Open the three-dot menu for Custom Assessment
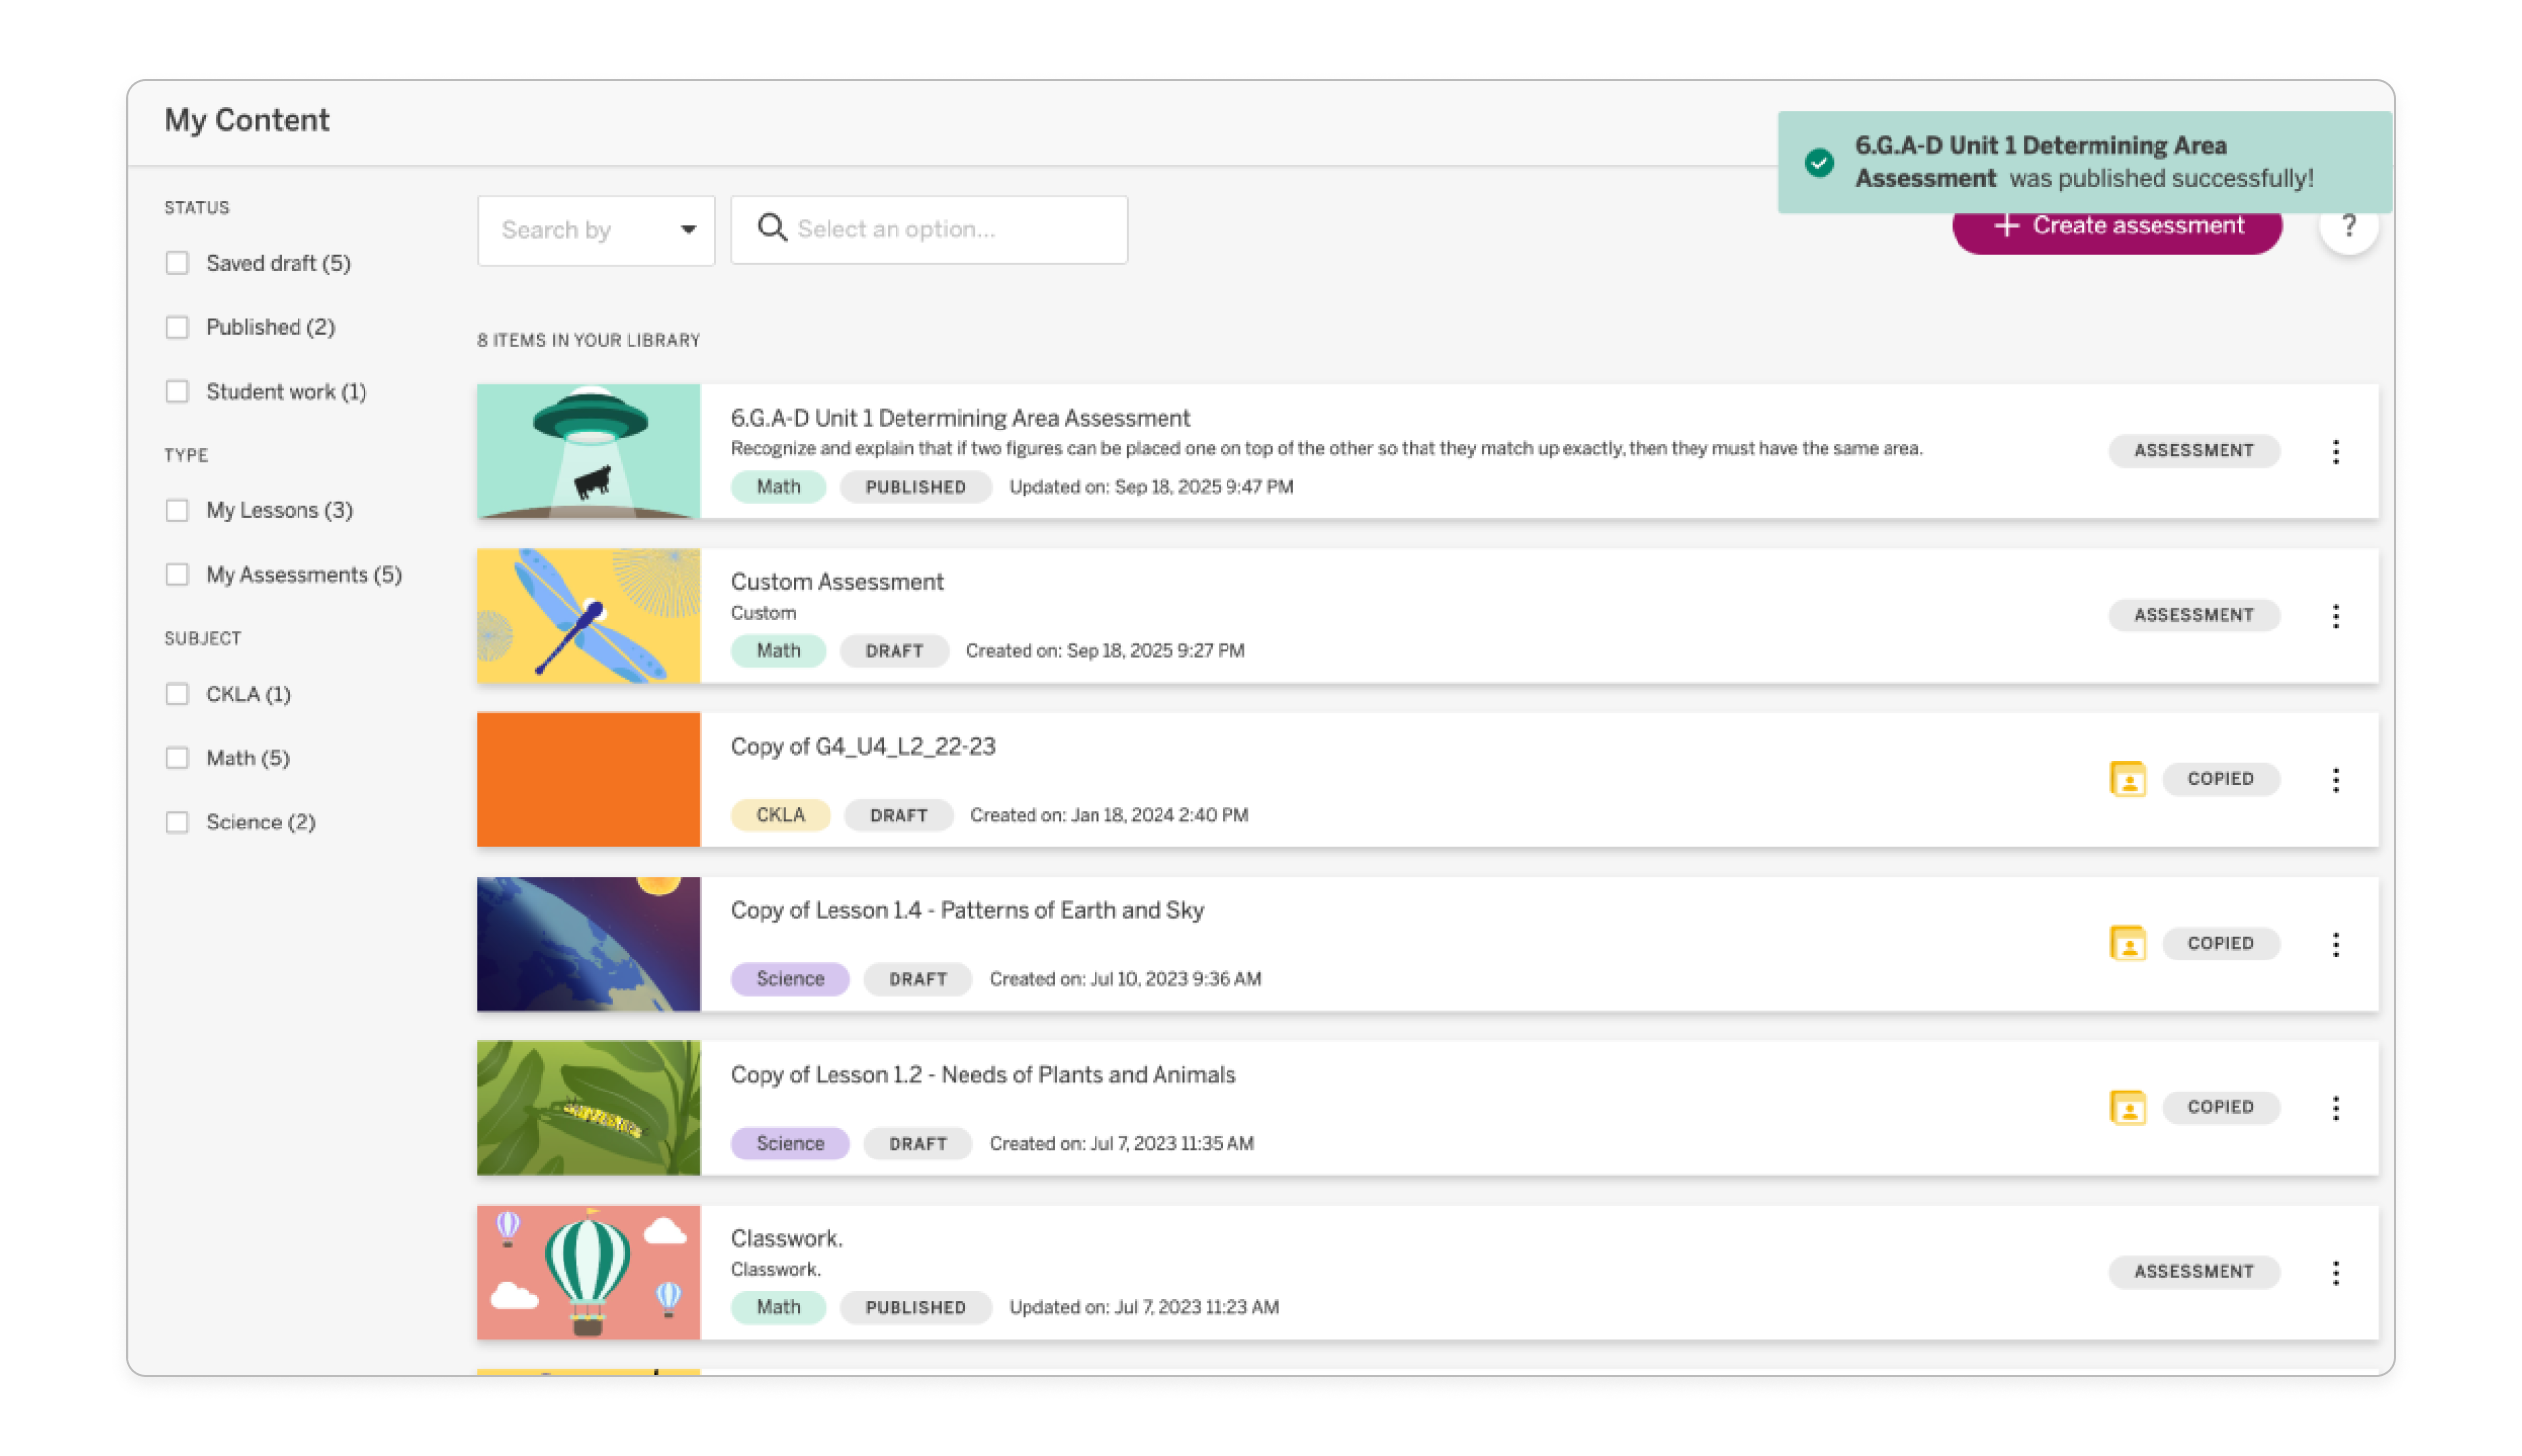The height and width of the screenshot is (1456, 2522). click(2335, 615)
